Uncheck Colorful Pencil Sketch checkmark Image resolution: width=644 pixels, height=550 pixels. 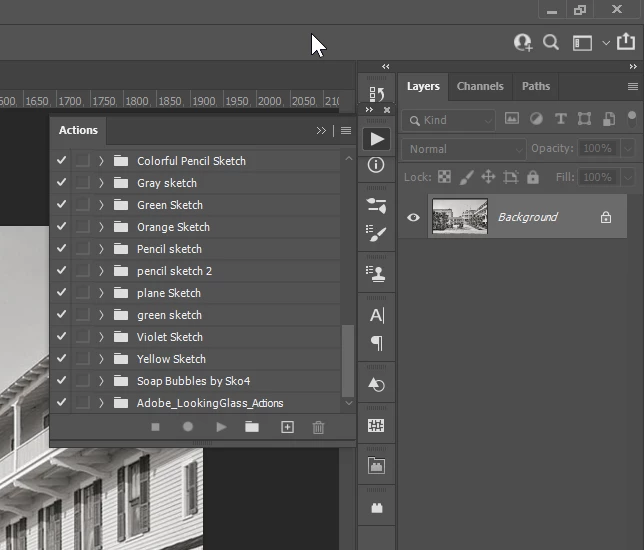[x=62, y=160]
